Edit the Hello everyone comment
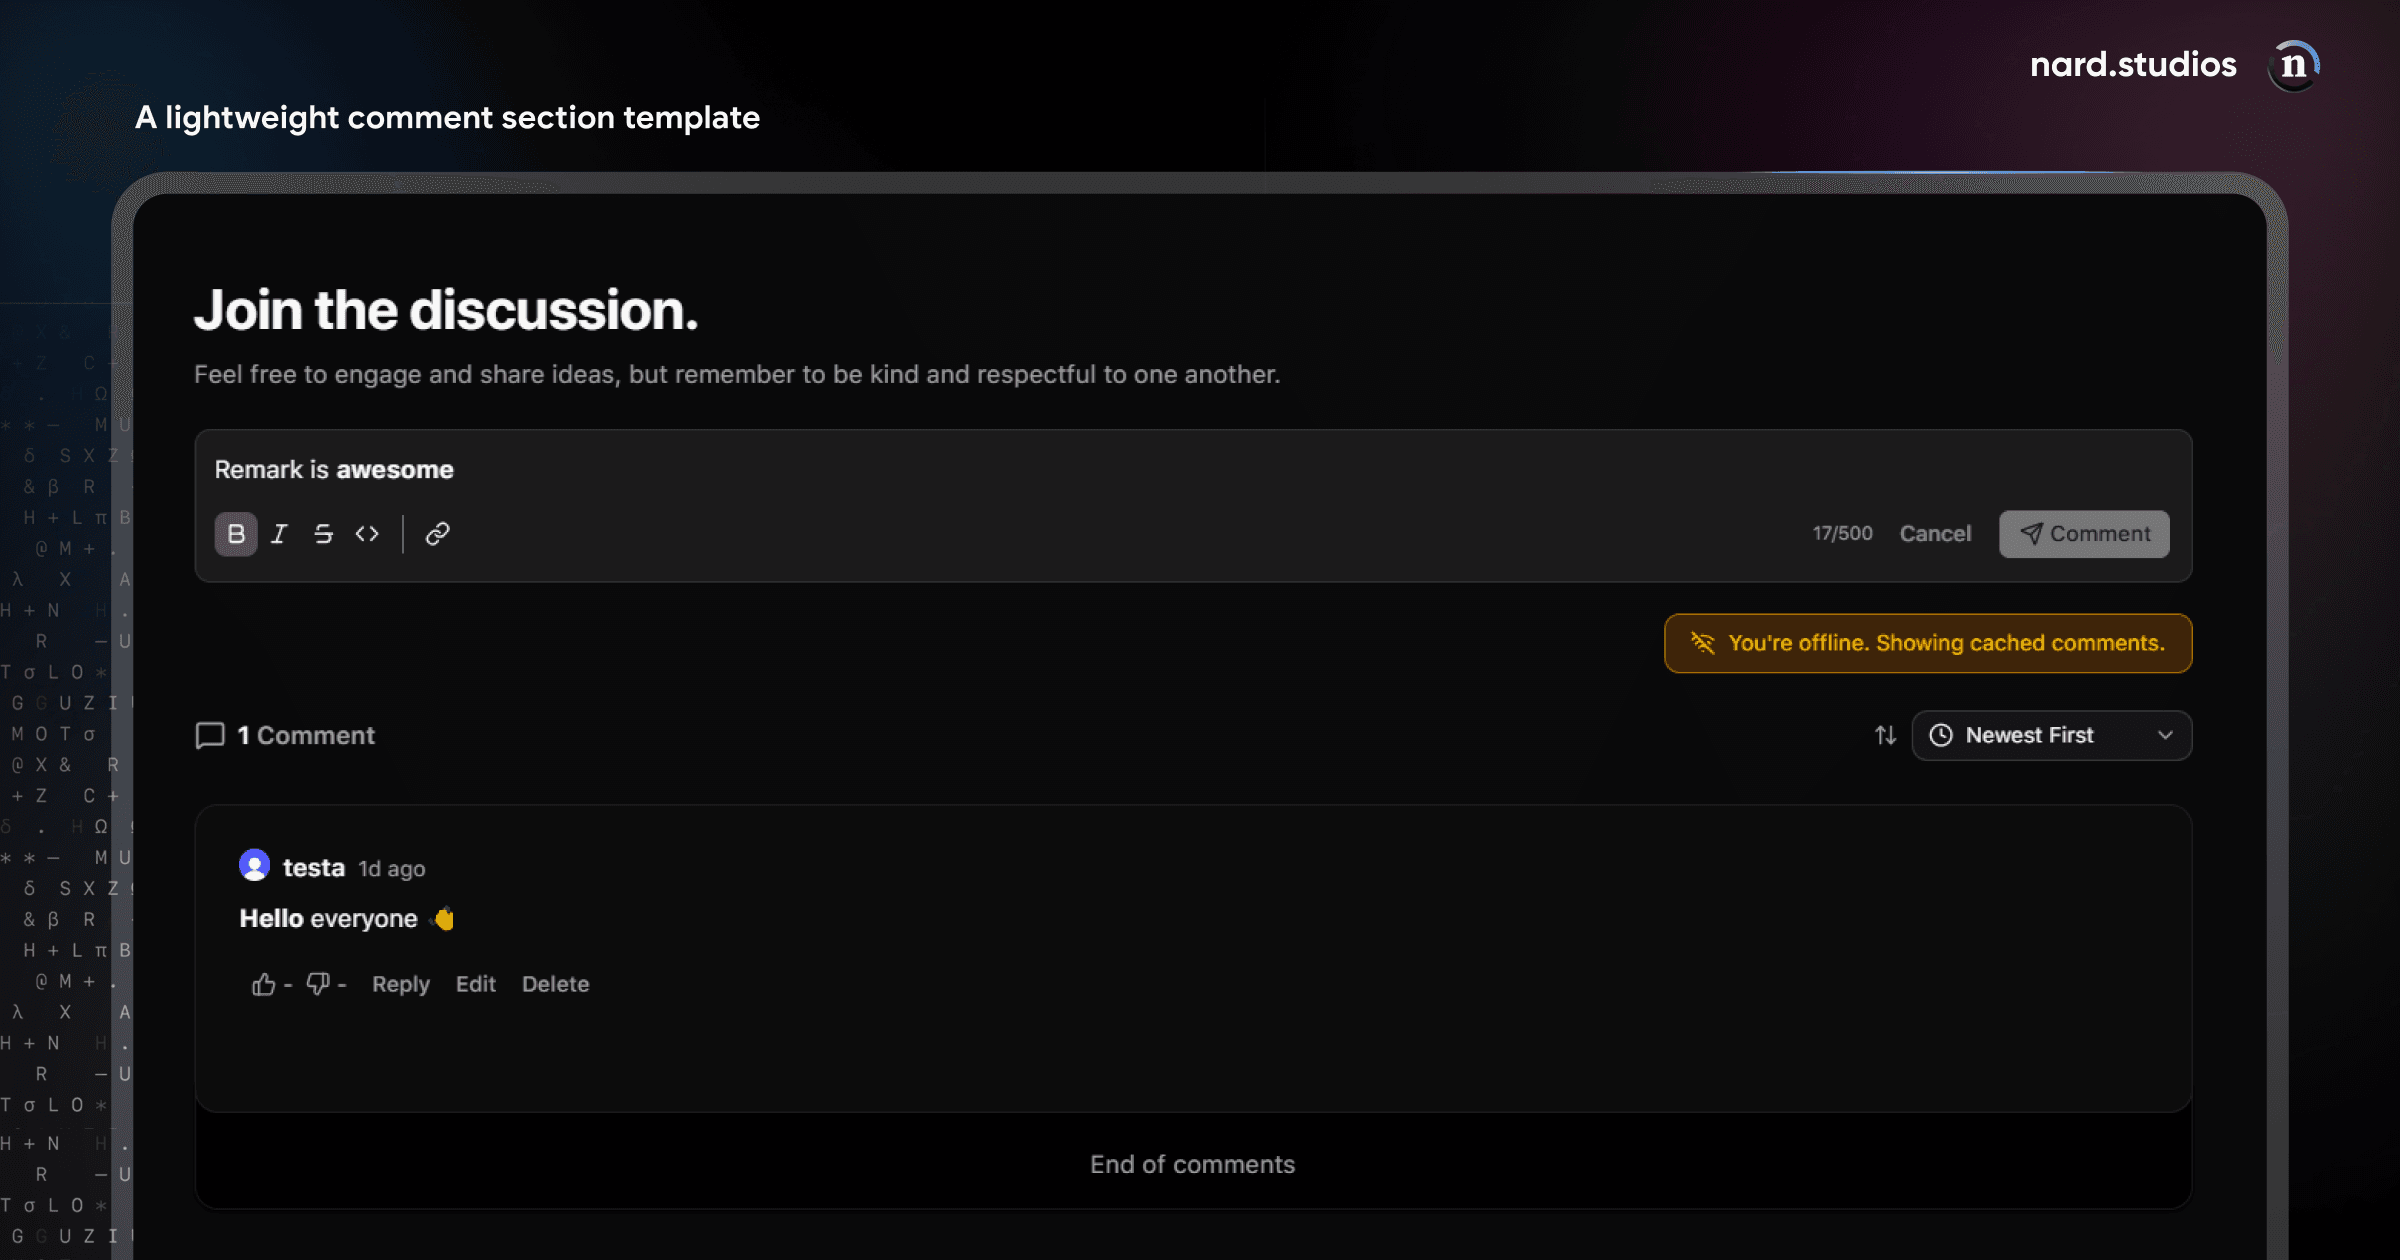This screenshot has height=1260, width=2400. point(476,985)
